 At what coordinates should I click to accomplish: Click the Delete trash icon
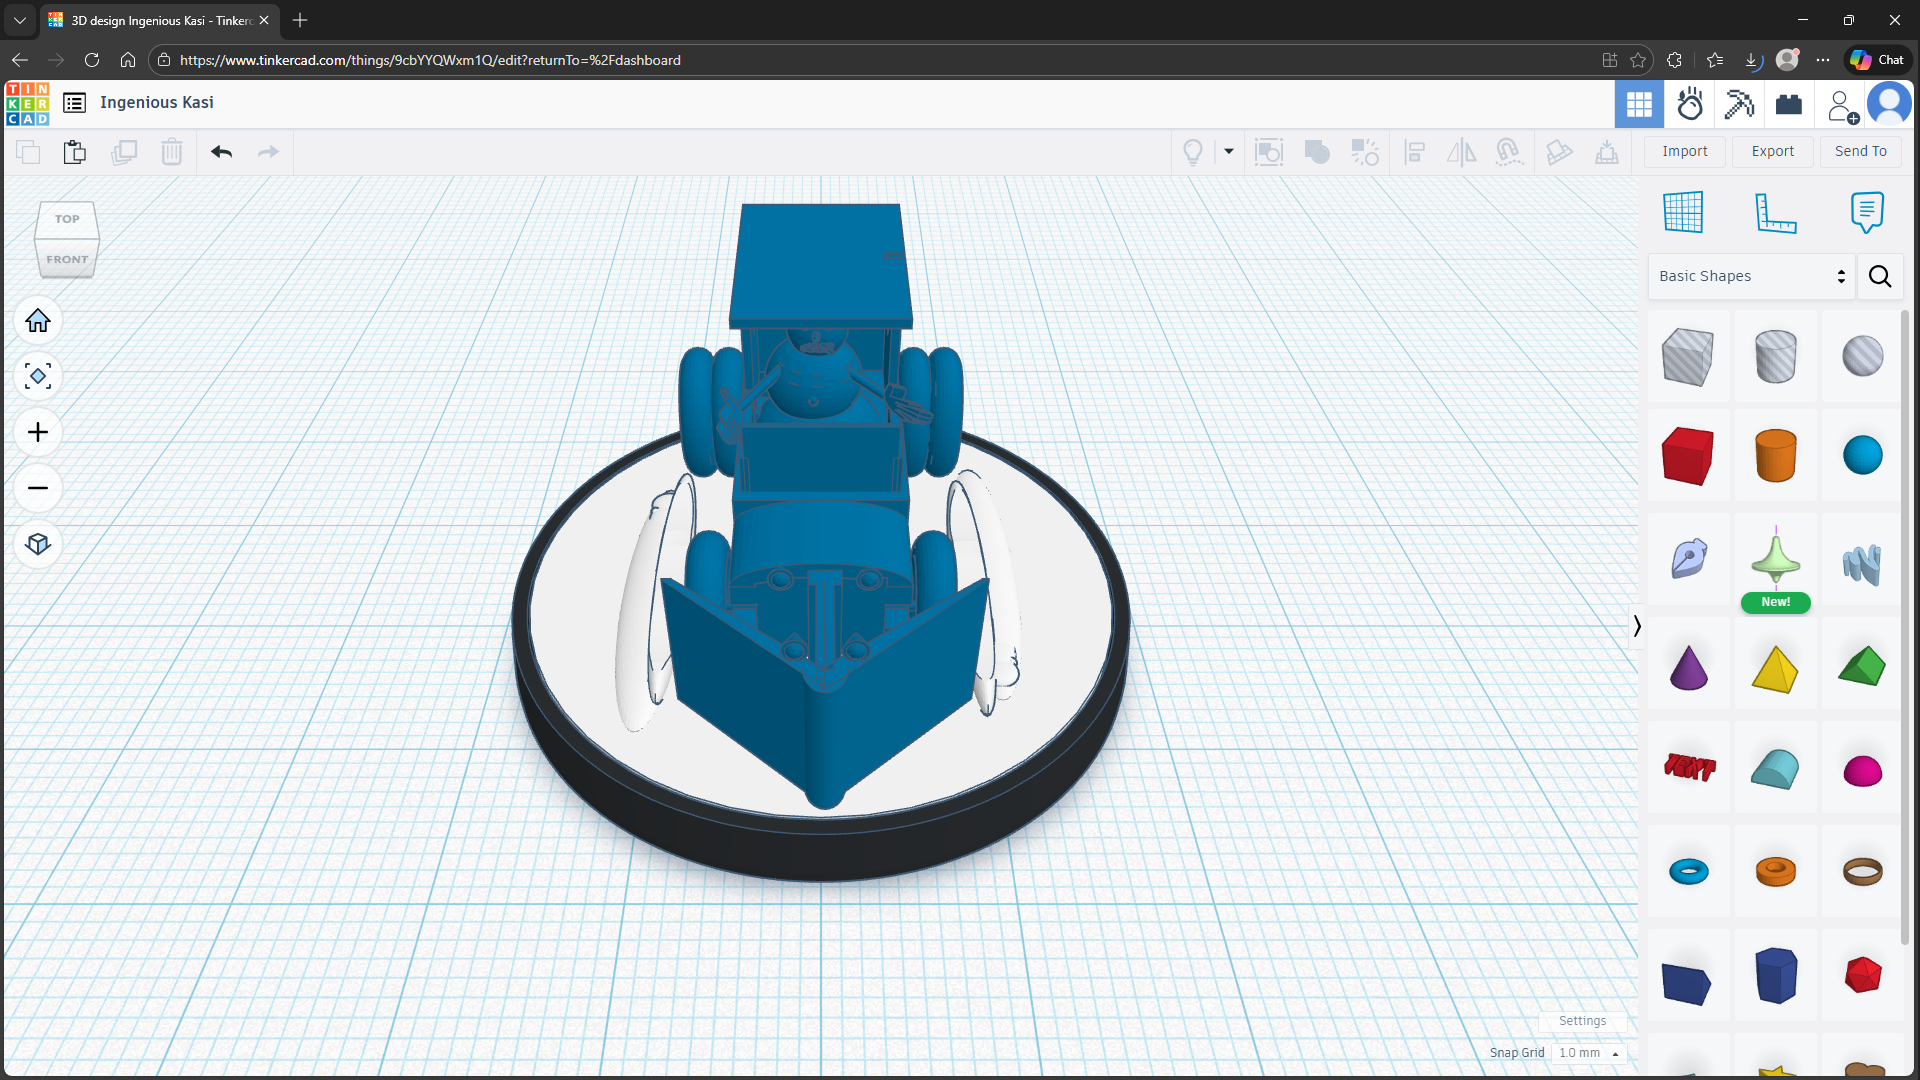coord(172,152)
